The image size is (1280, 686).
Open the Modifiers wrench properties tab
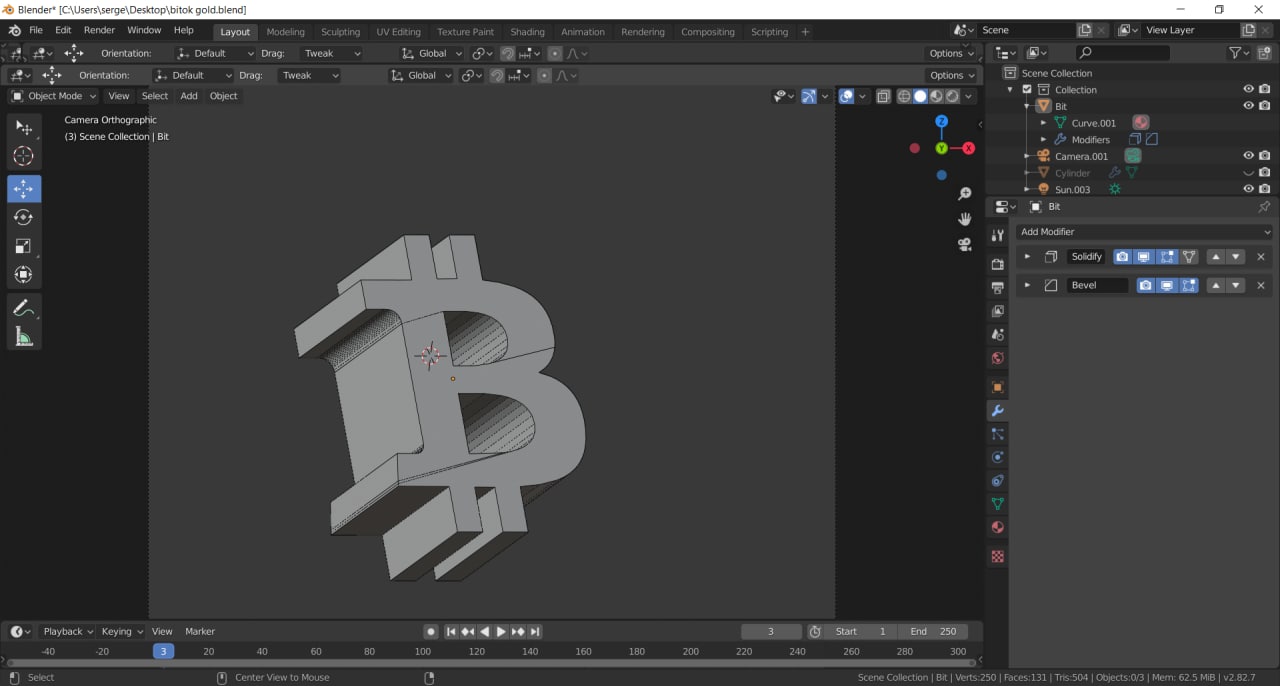[997, 411]
